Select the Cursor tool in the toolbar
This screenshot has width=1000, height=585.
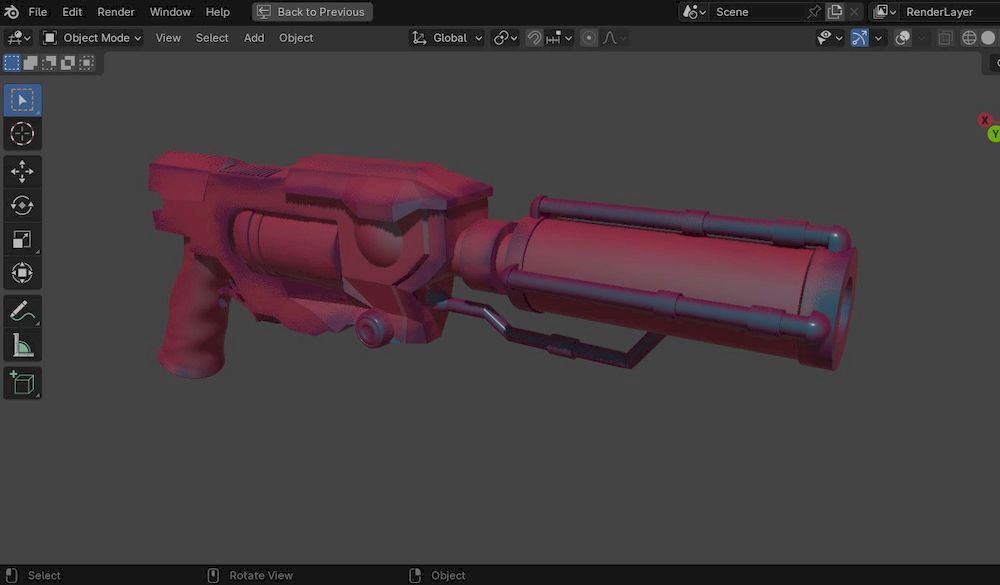(x=22, y=134)
